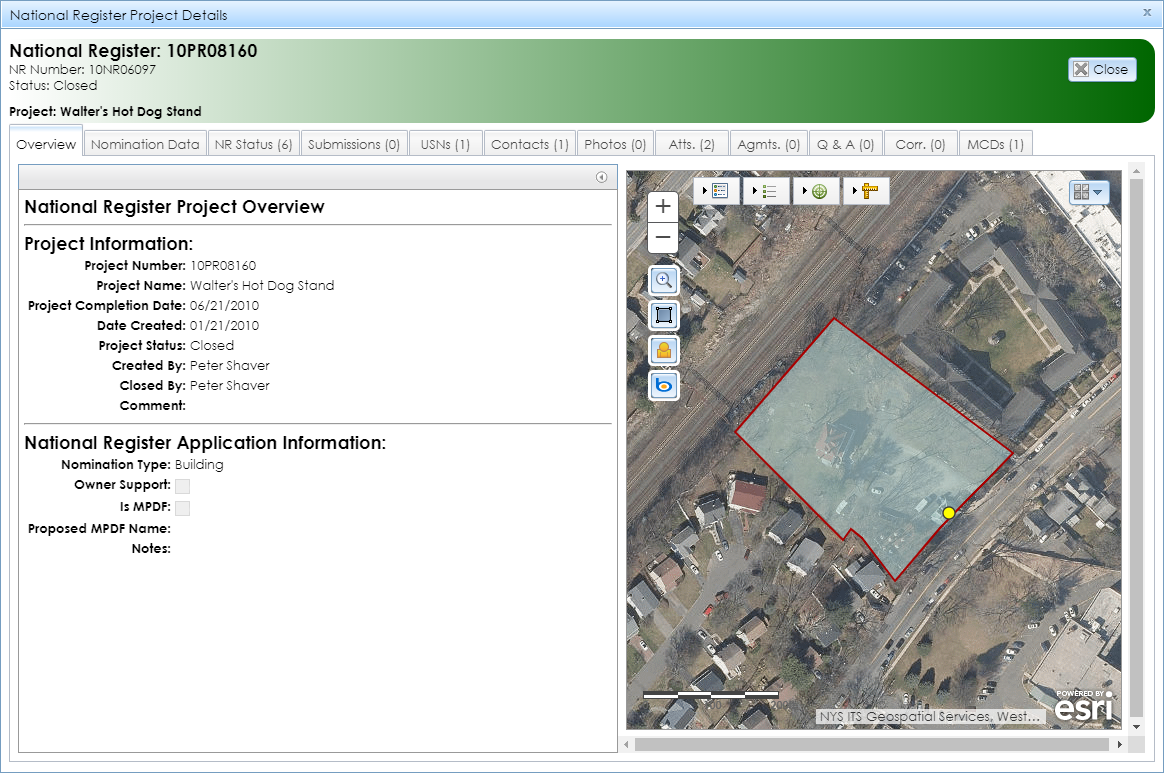Activate the rectangle extent selection tool
Viewport: 1164px width, 773px height.
coord(663,315)
